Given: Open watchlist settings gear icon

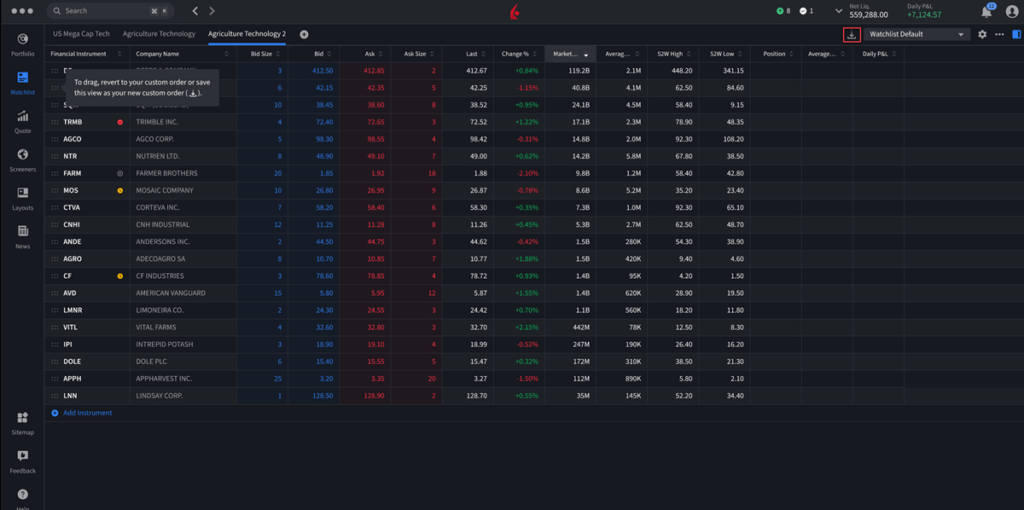Looking at the screenshot, I should [982, 35].
